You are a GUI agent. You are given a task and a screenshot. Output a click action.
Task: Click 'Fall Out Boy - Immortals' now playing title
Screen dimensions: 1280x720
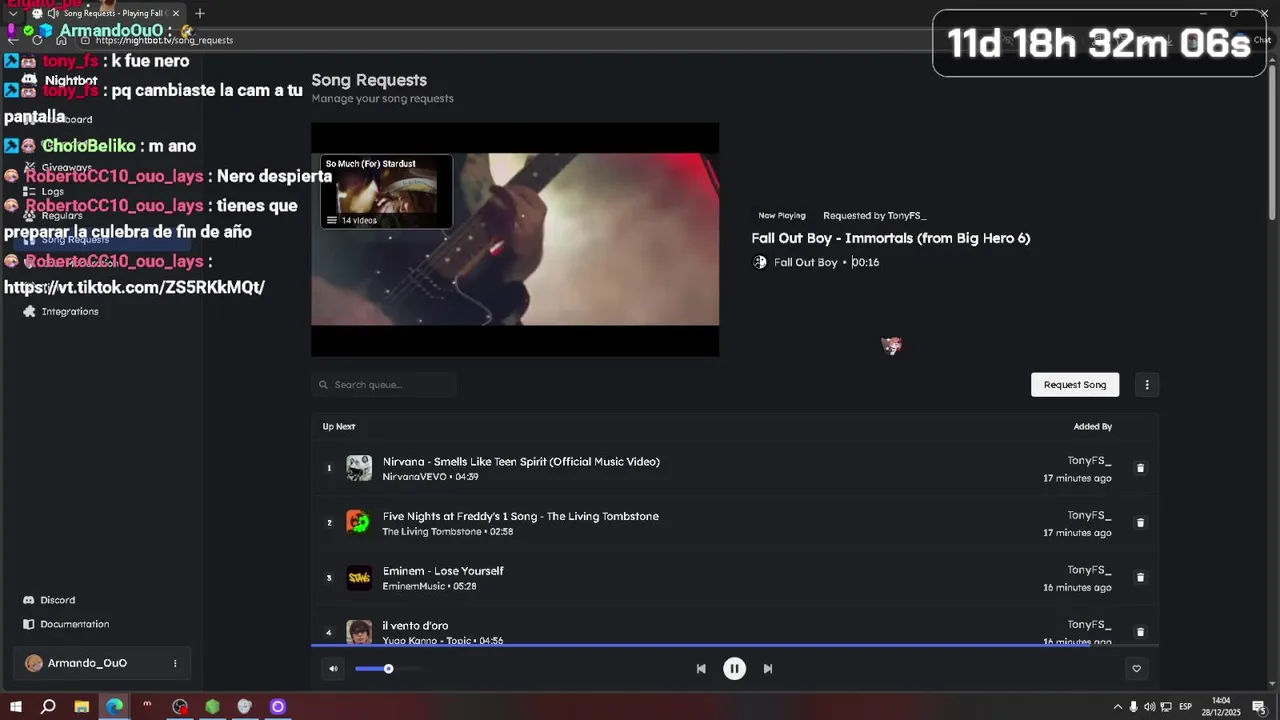[890, 238]
